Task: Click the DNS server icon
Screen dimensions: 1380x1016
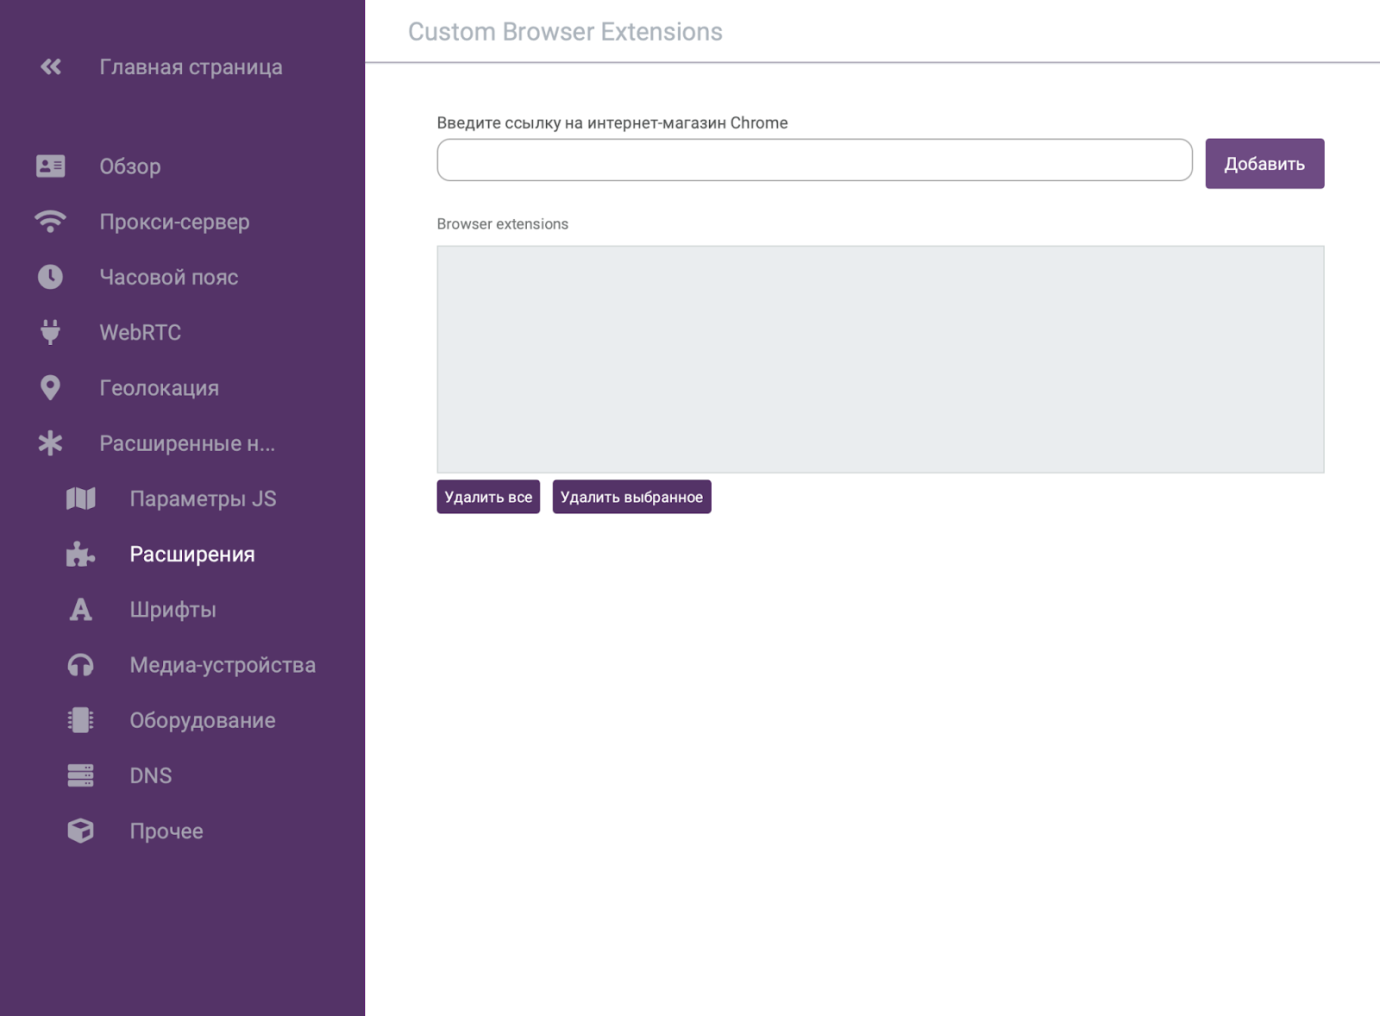Action: [80, 775]
